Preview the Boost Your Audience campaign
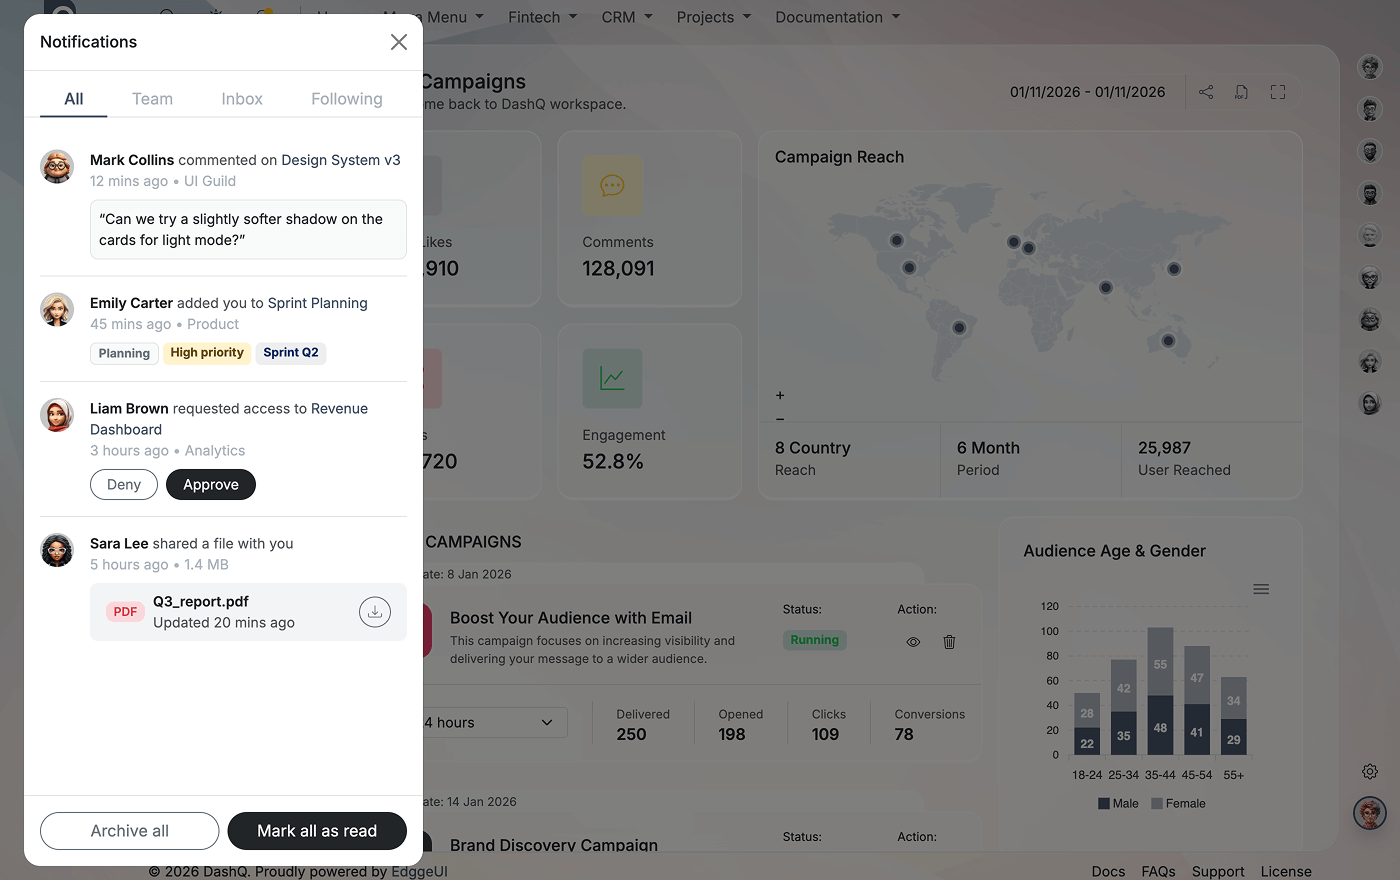The image size is (1400, 880). pos(912,641)
